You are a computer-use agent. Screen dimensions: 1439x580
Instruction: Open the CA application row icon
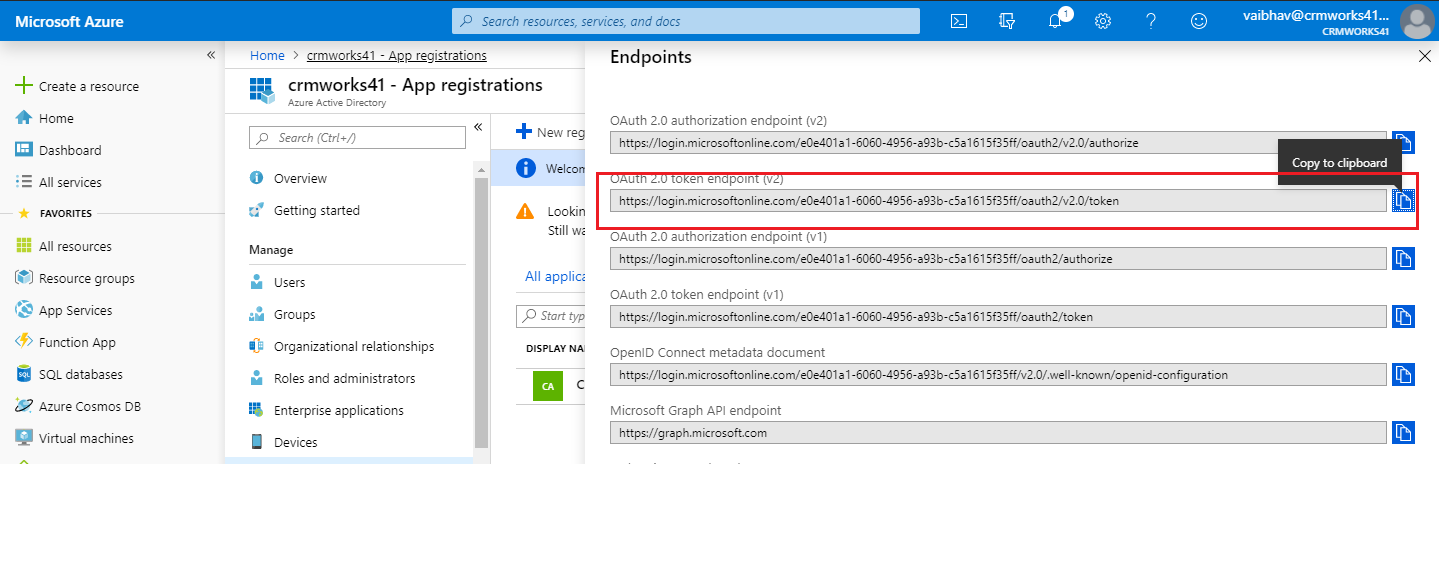coord(547,385)
